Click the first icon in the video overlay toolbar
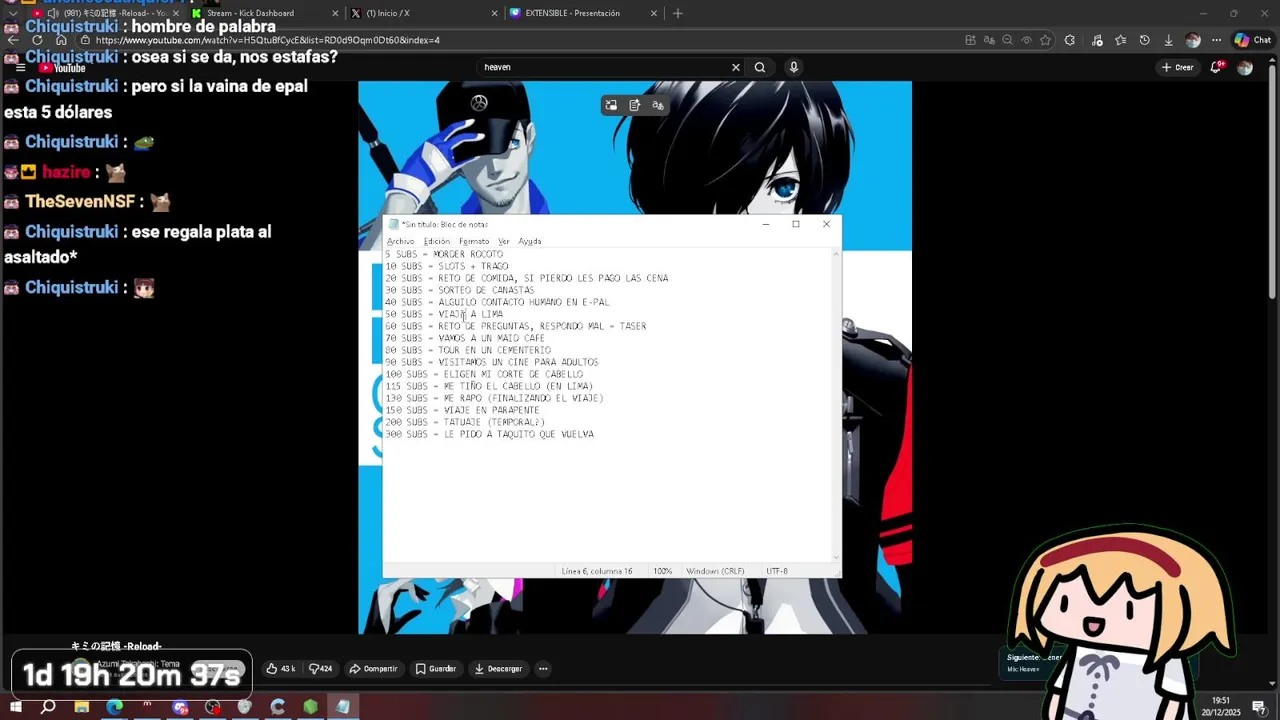1280x720 pixels. tap(611, 105)
